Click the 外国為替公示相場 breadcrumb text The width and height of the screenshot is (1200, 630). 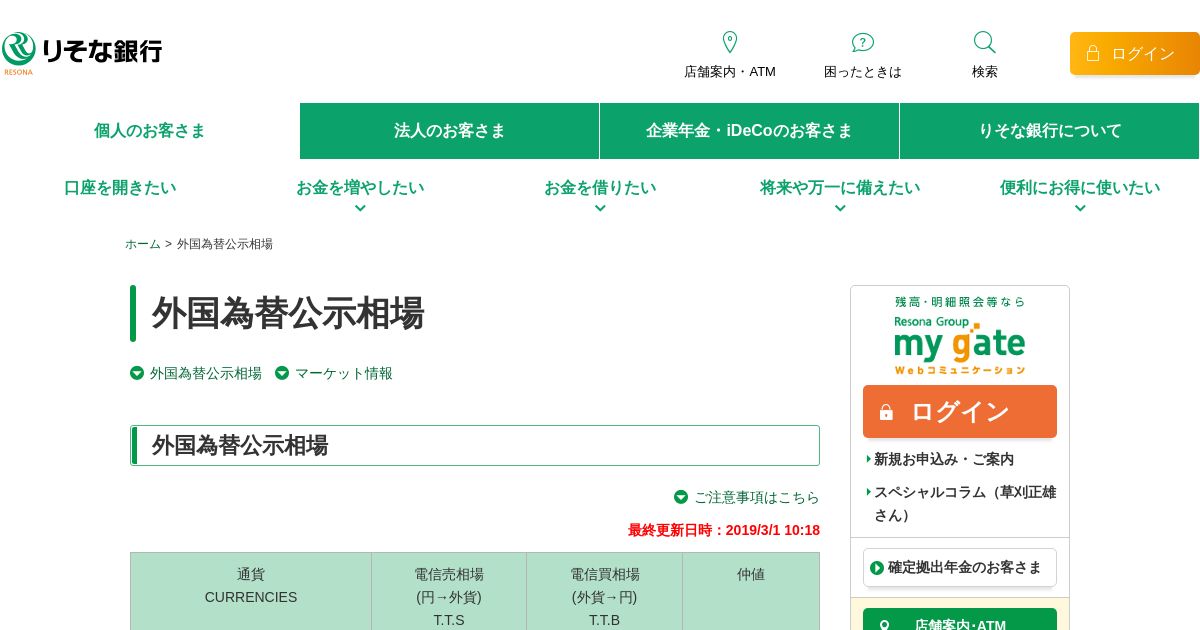pyautogui.click(x=225, y=244)
